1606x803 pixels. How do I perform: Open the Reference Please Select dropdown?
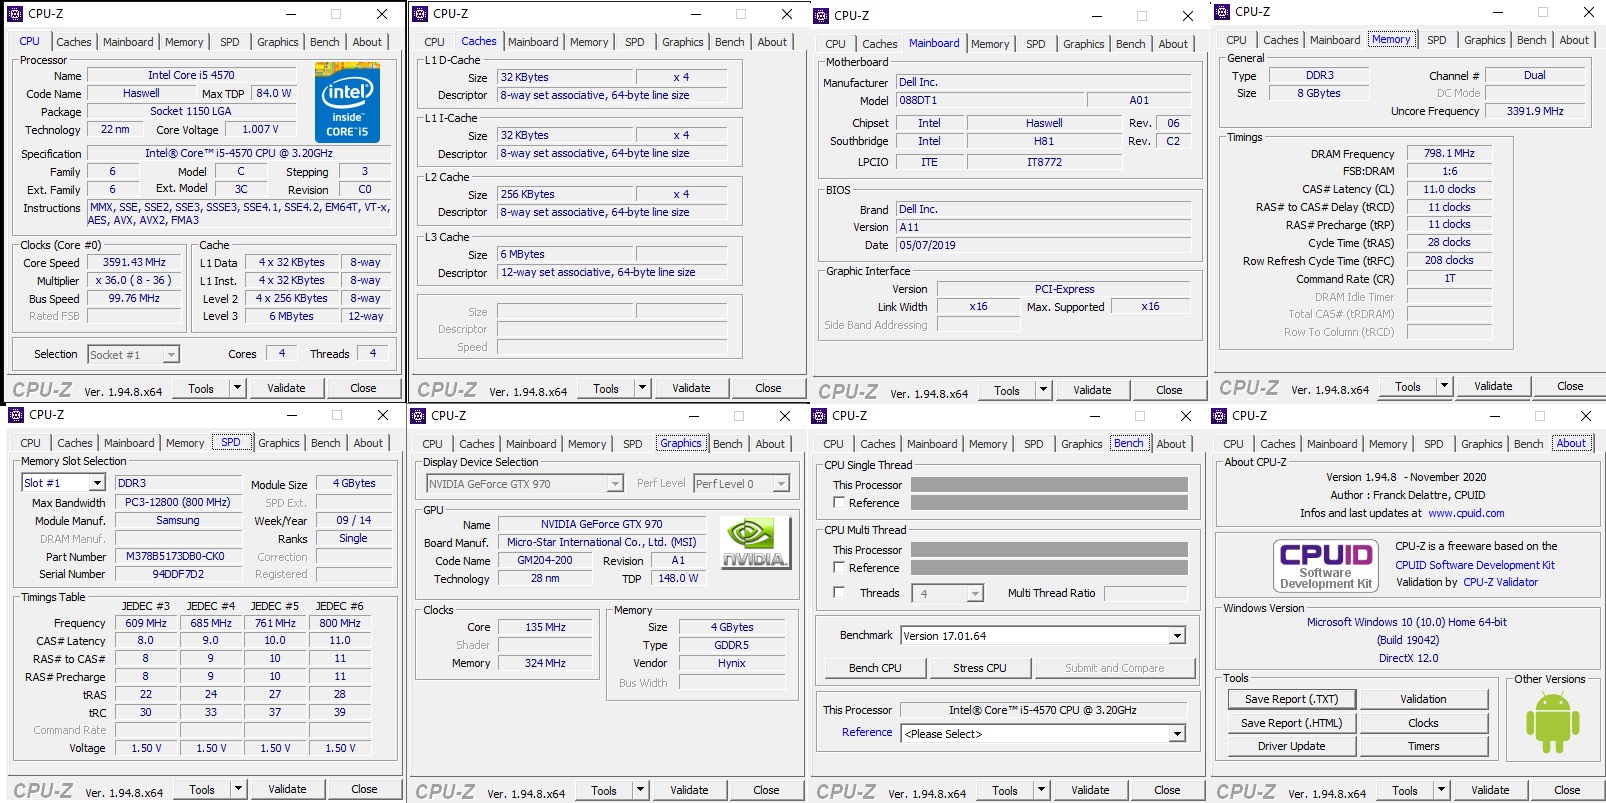pyautogui.click(x=1177, y=734)
